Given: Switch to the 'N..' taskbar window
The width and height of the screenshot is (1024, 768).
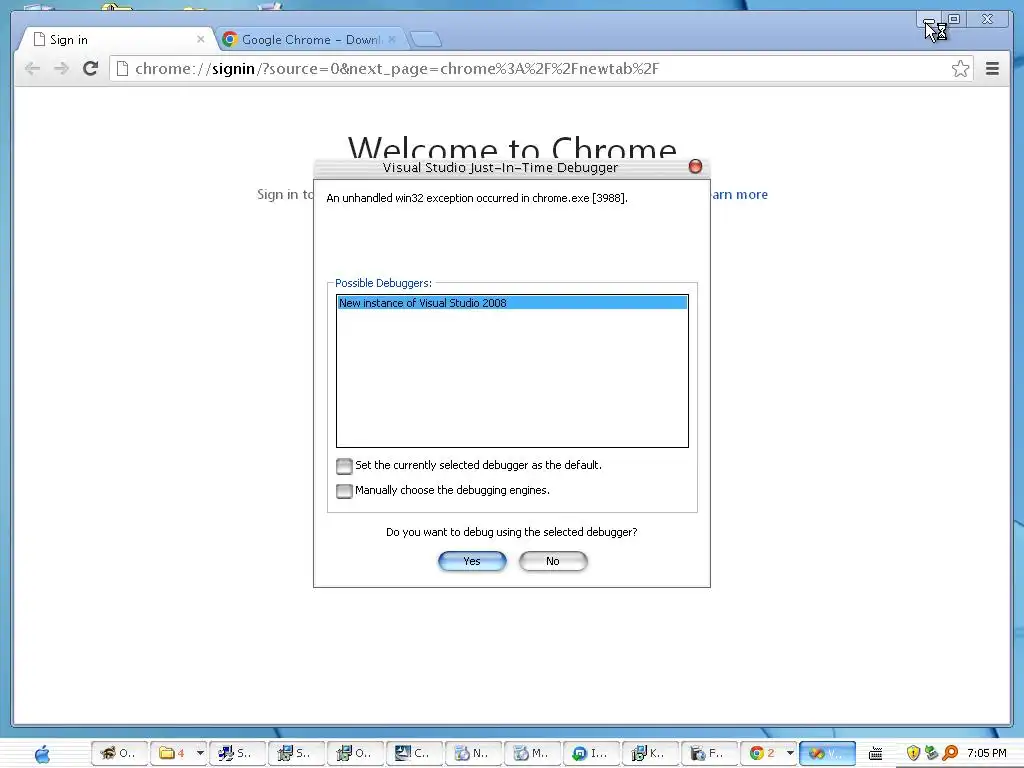Looking at the screenshot, I should point(473,754).
